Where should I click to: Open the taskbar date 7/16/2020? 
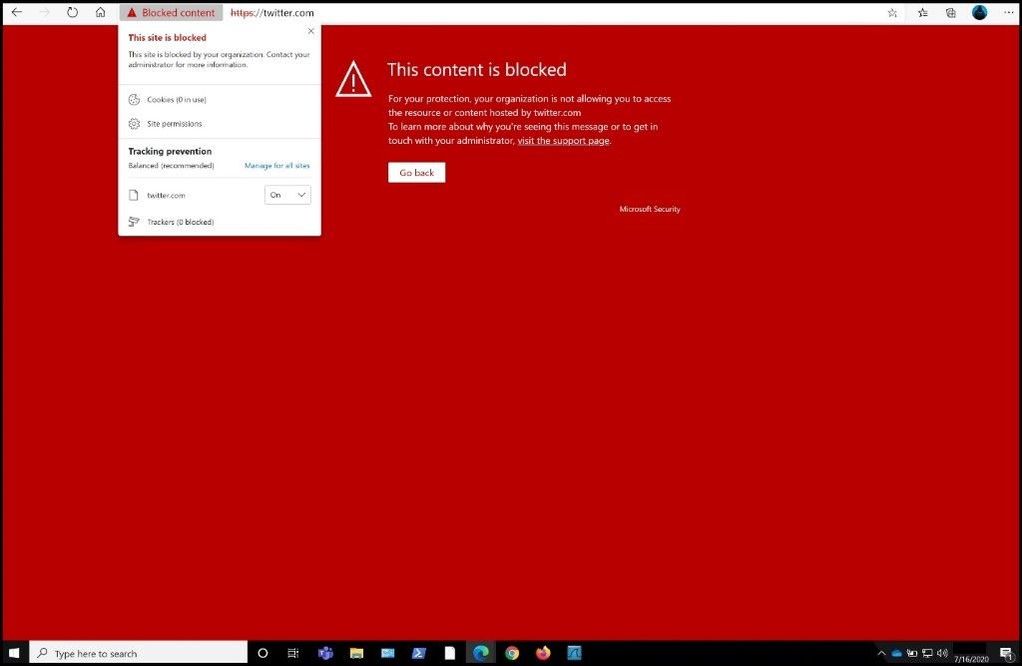click(x=971, y=659)
